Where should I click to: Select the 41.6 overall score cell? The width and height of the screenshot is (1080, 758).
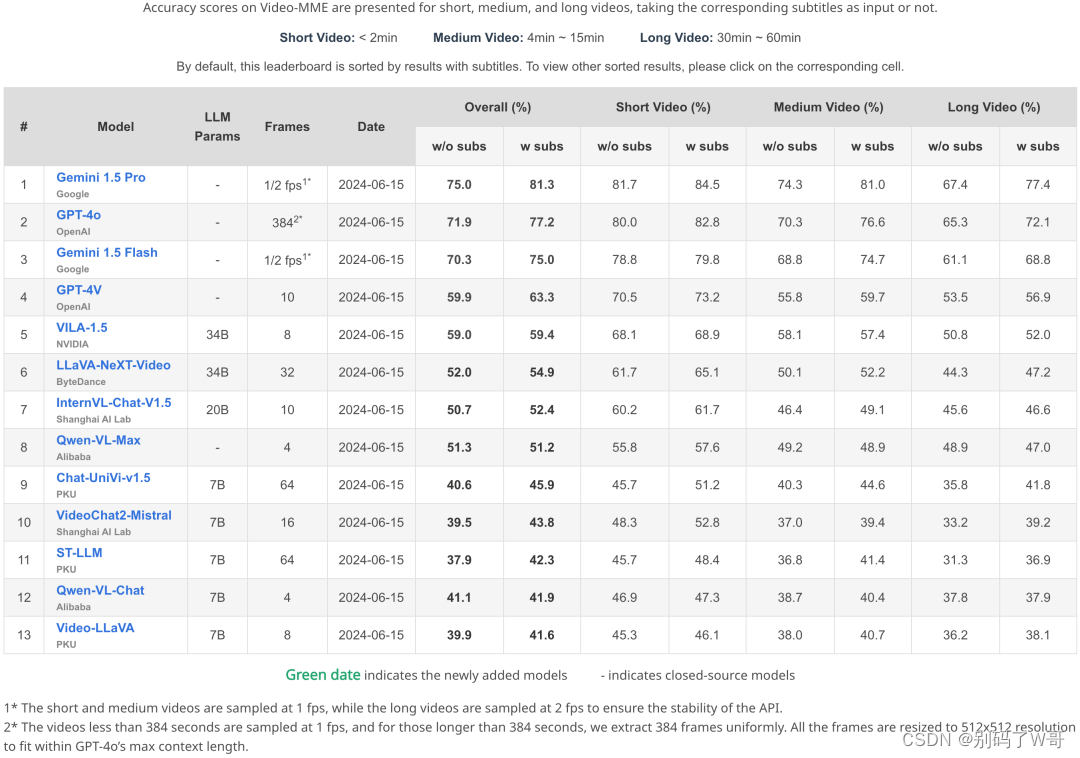click(x=542, y=635)
